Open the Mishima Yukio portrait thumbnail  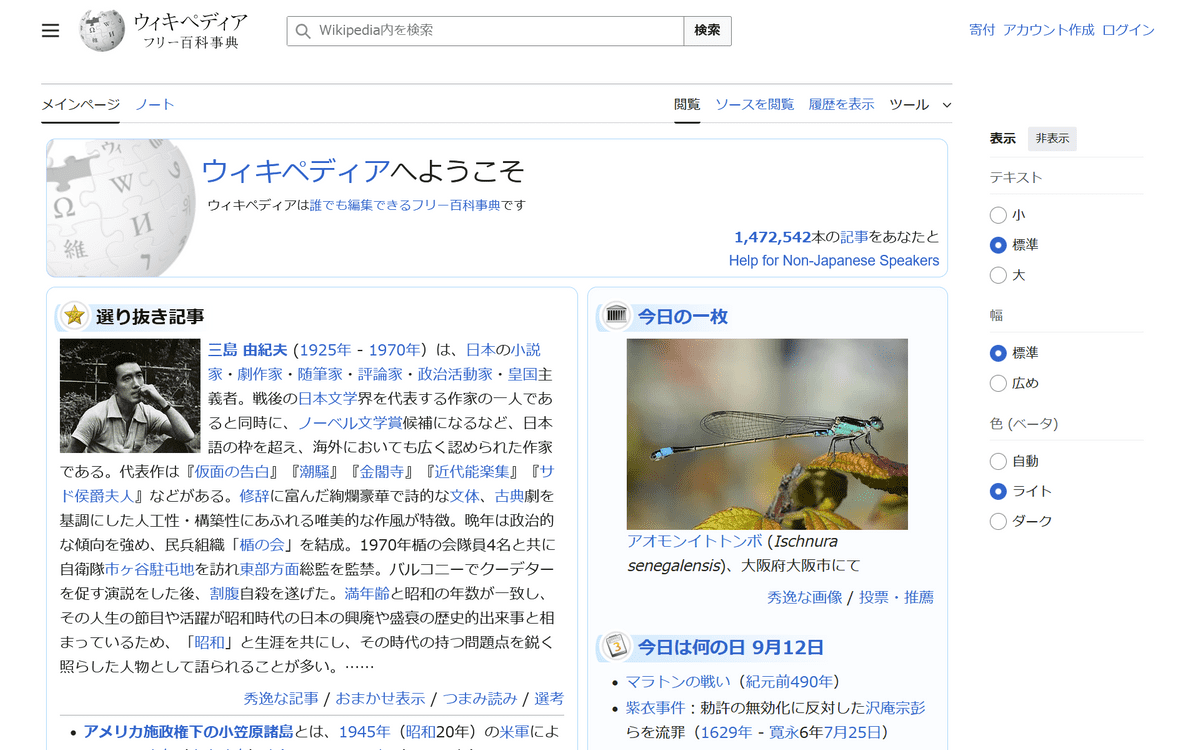point(130,395)
